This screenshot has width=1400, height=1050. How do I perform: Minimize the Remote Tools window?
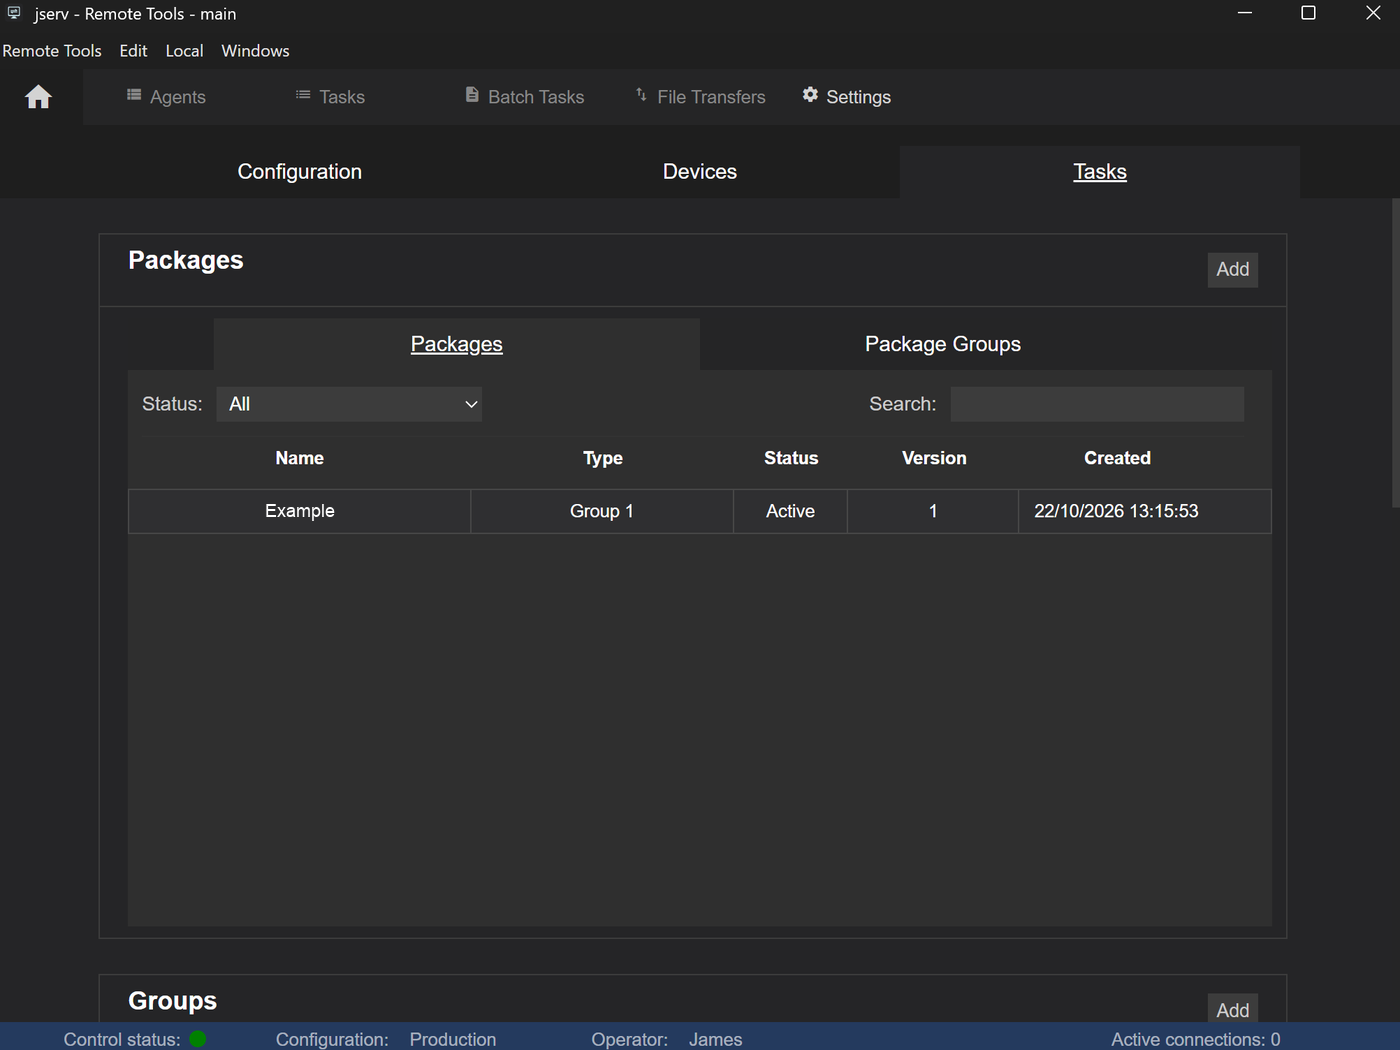click(x=1245, y=13)
